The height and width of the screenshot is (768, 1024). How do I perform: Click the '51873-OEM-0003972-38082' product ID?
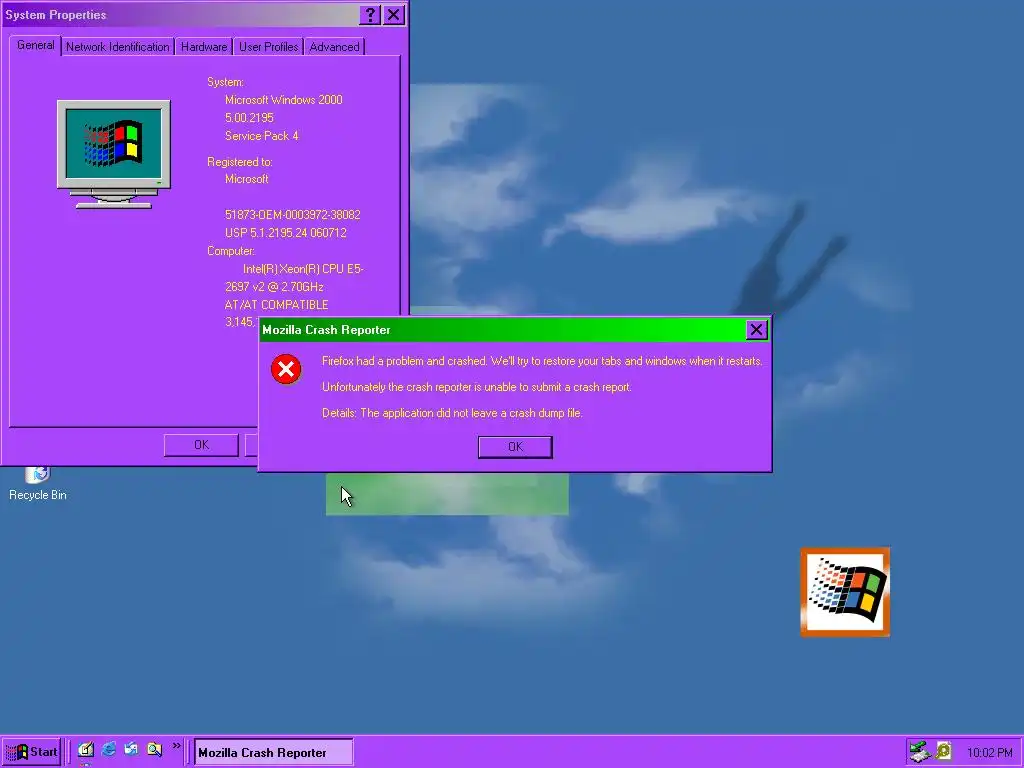point(293,215)
